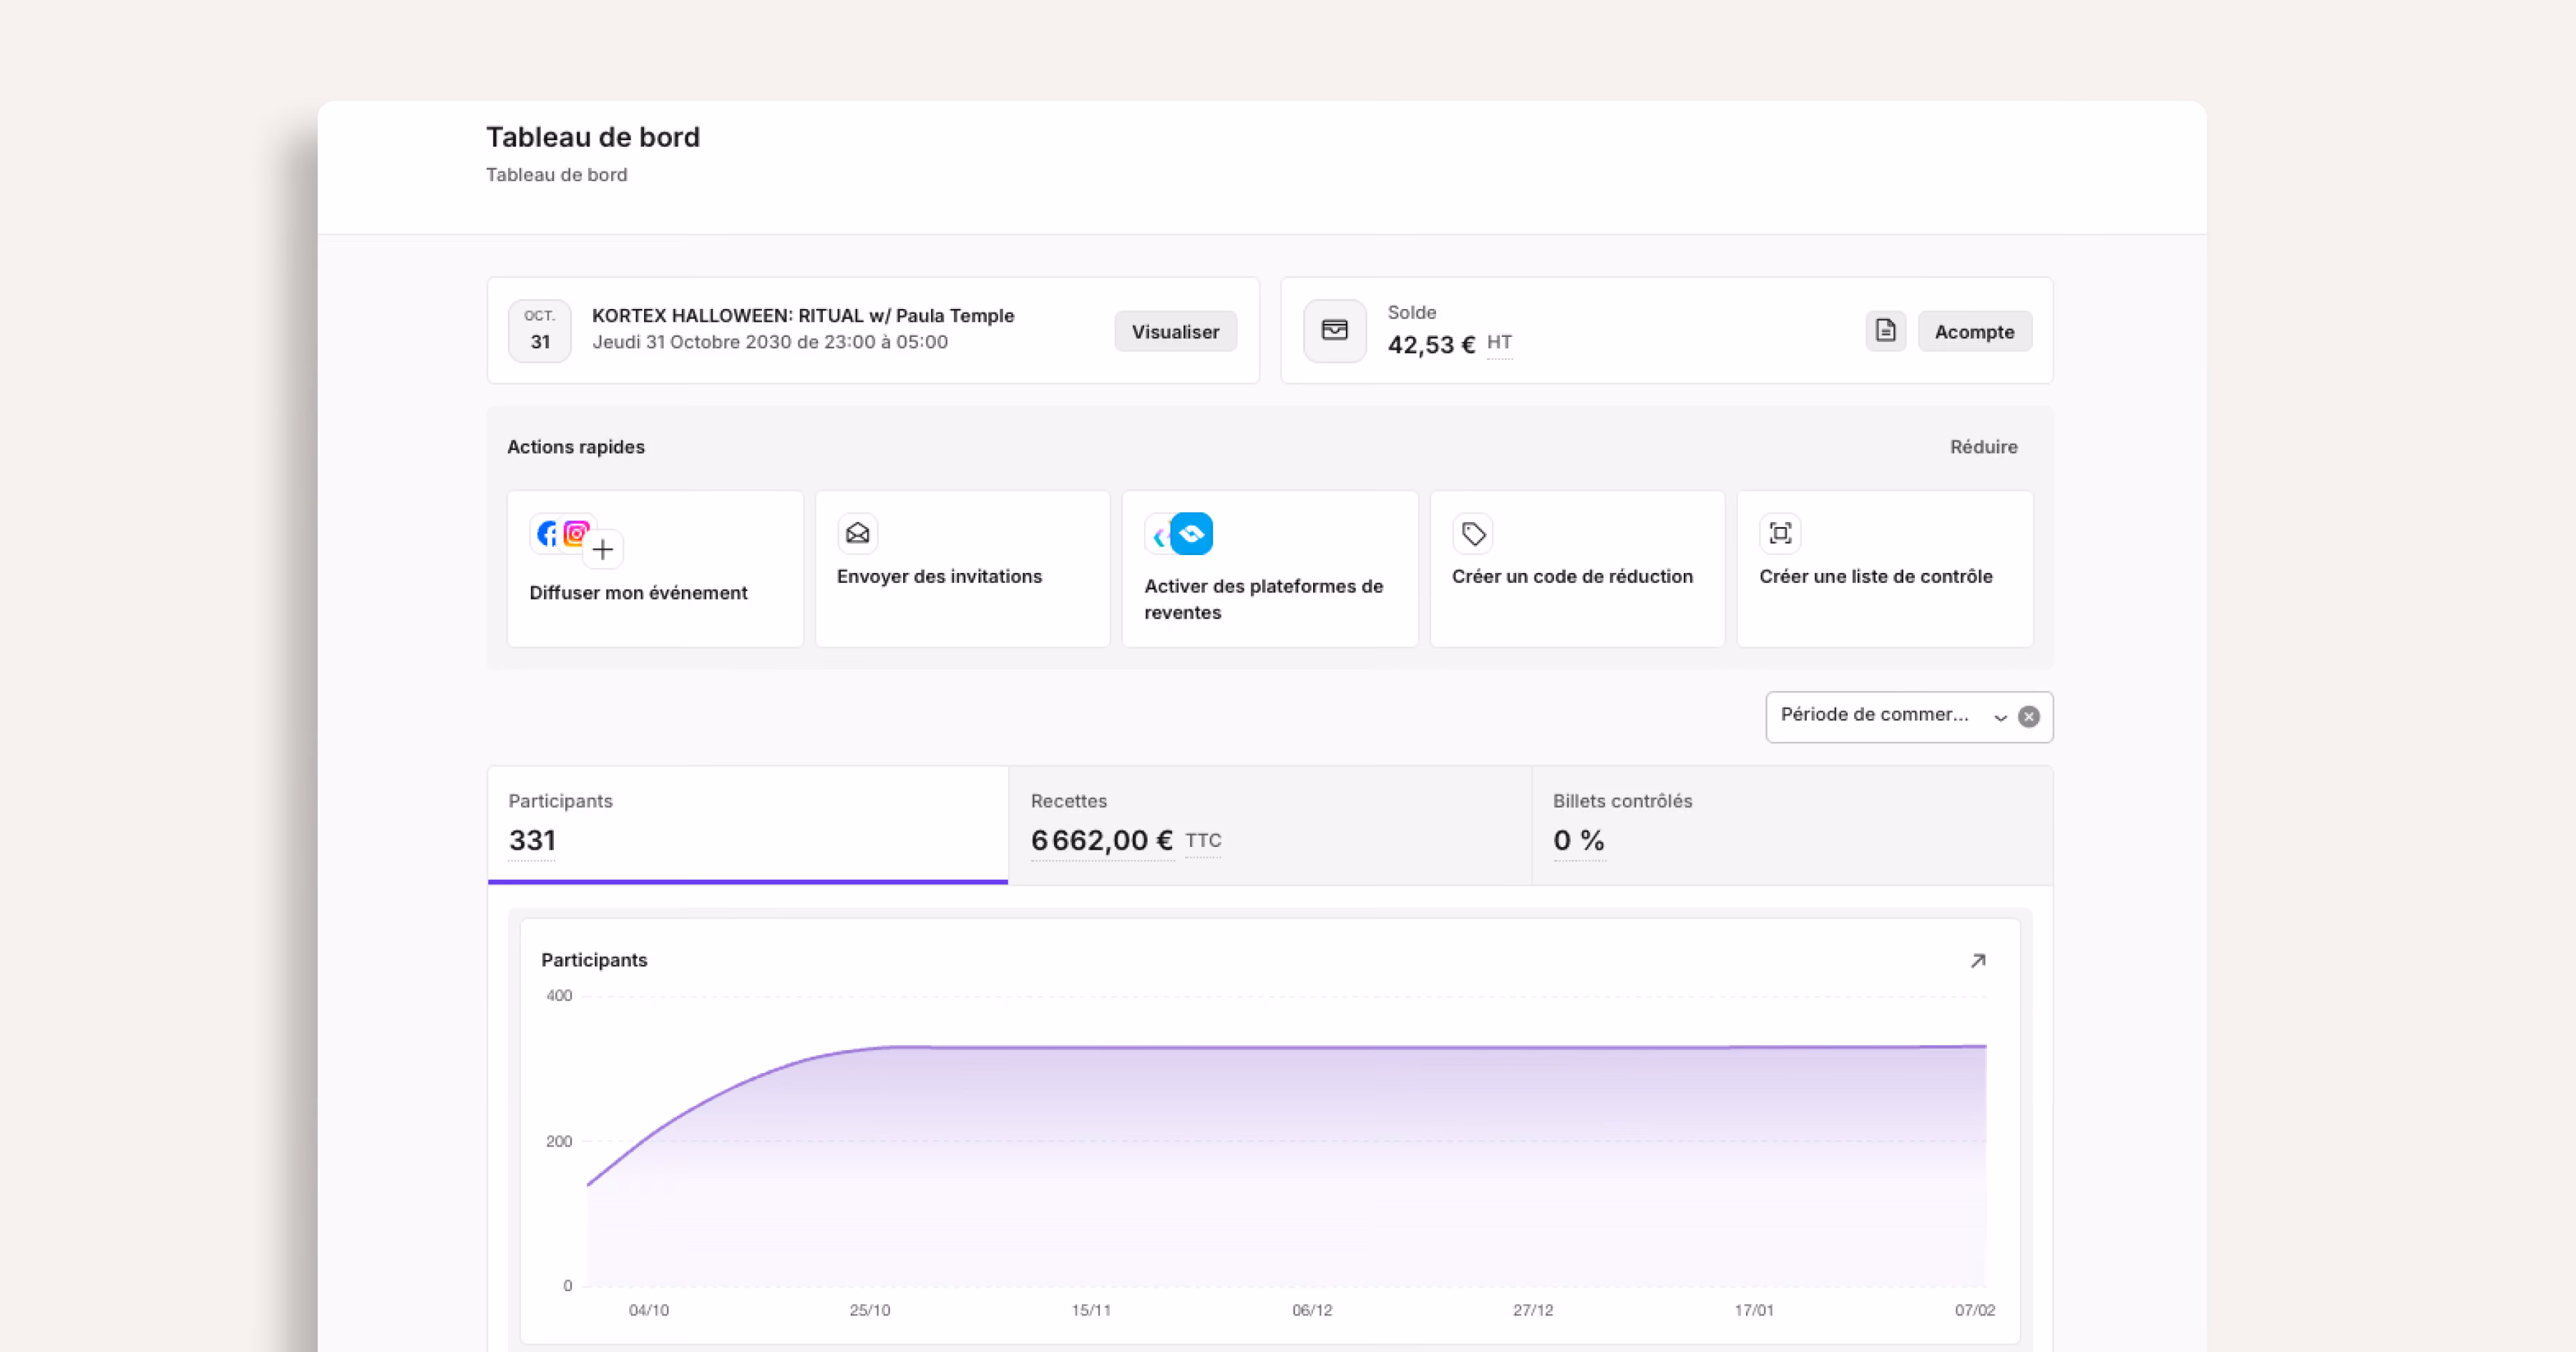The image size is (2576, 1352).
Task: Click the 25/10 point on chart axis
Action: (869, 1310)
